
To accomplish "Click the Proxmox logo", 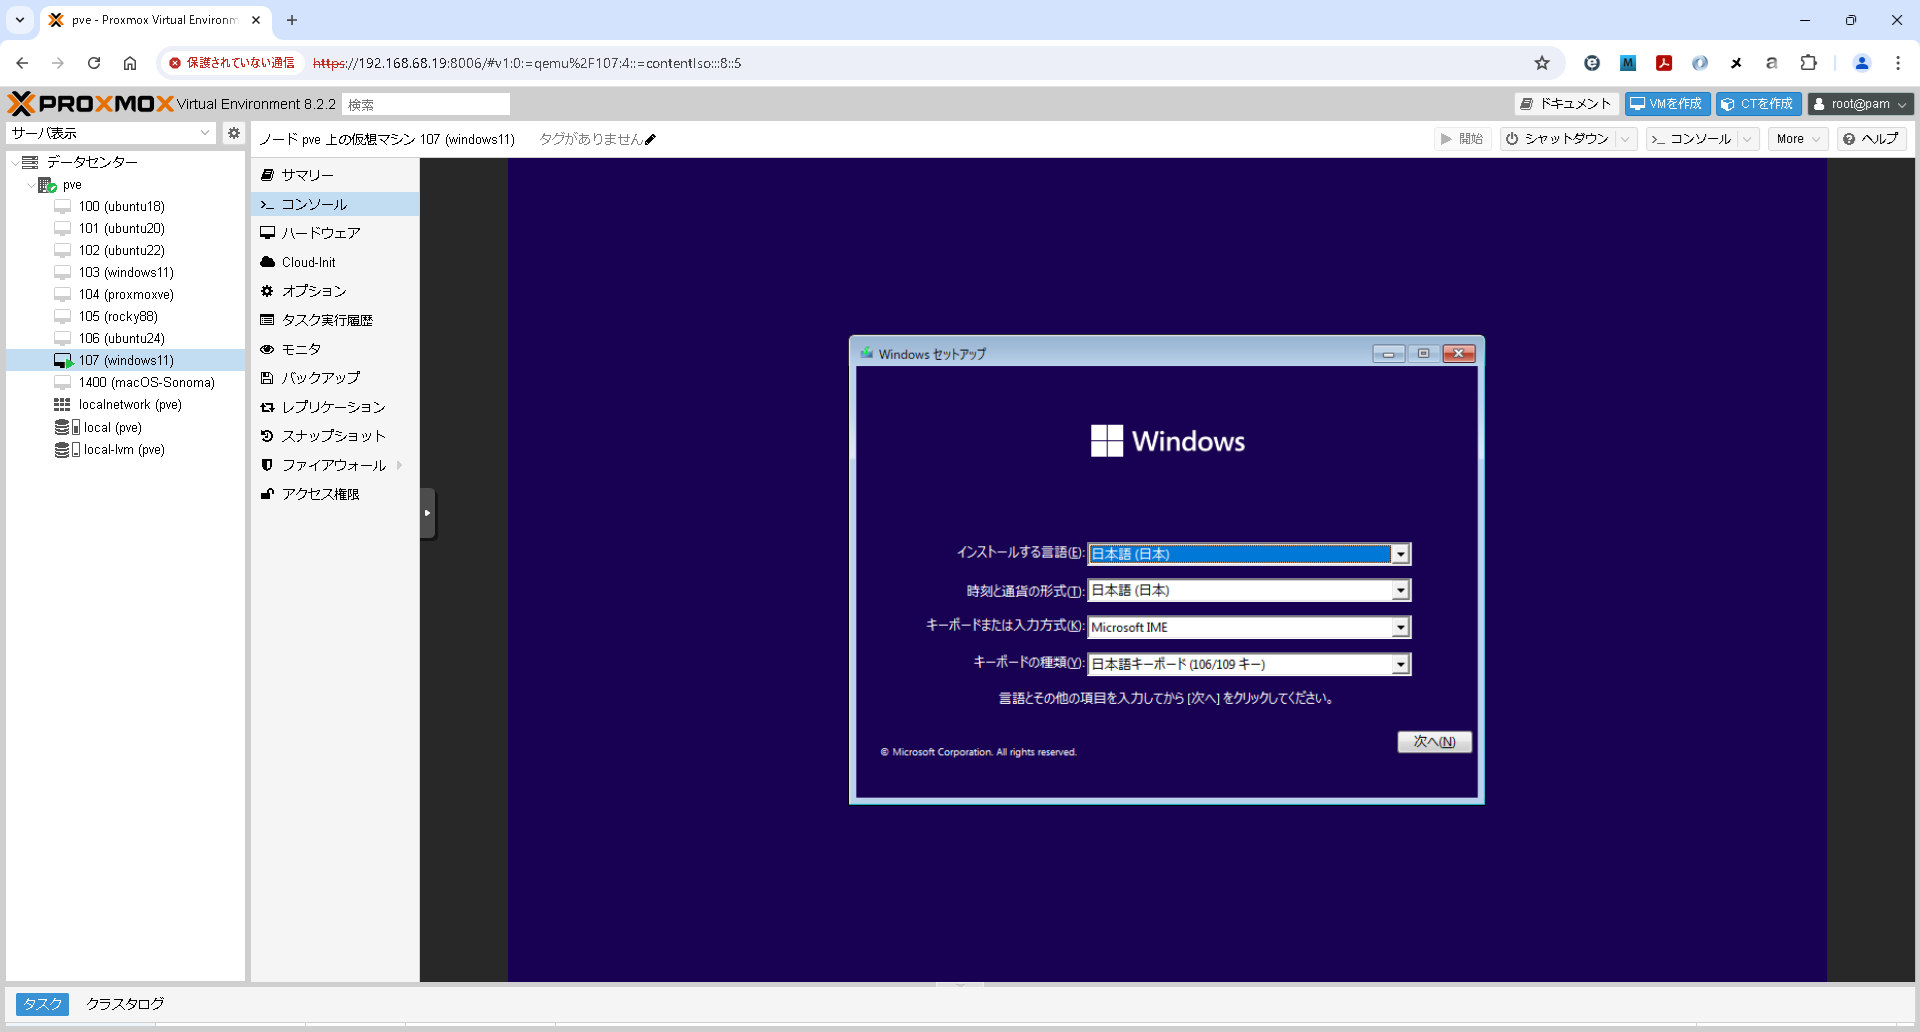I will click(x=91, y=103).
